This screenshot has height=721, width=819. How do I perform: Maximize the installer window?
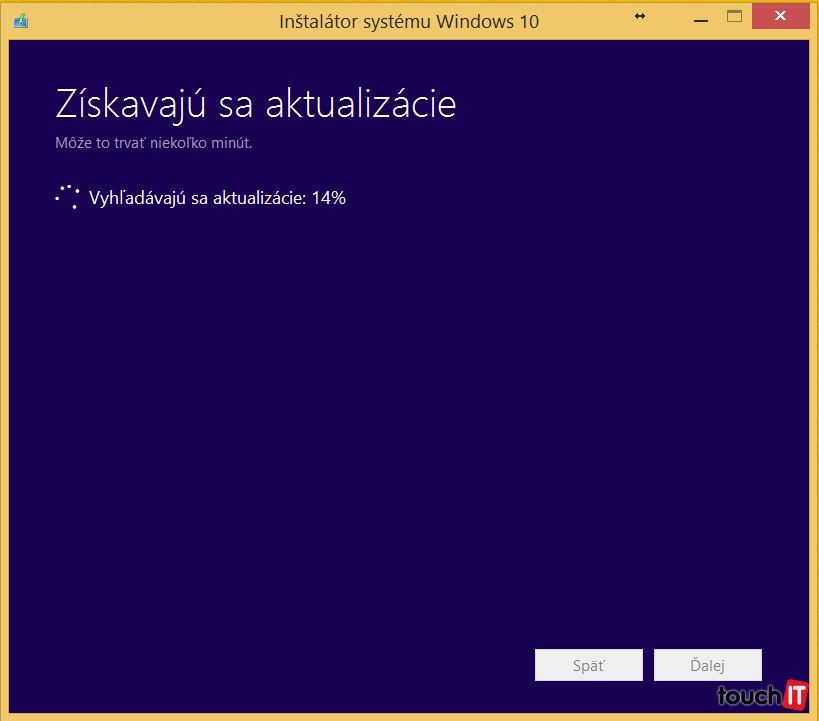(x=735, y=17)
